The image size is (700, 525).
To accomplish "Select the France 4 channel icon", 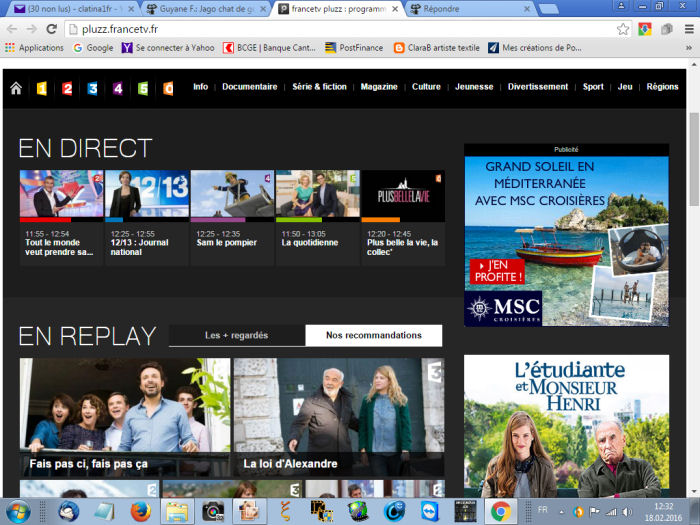I will [117, 88].
